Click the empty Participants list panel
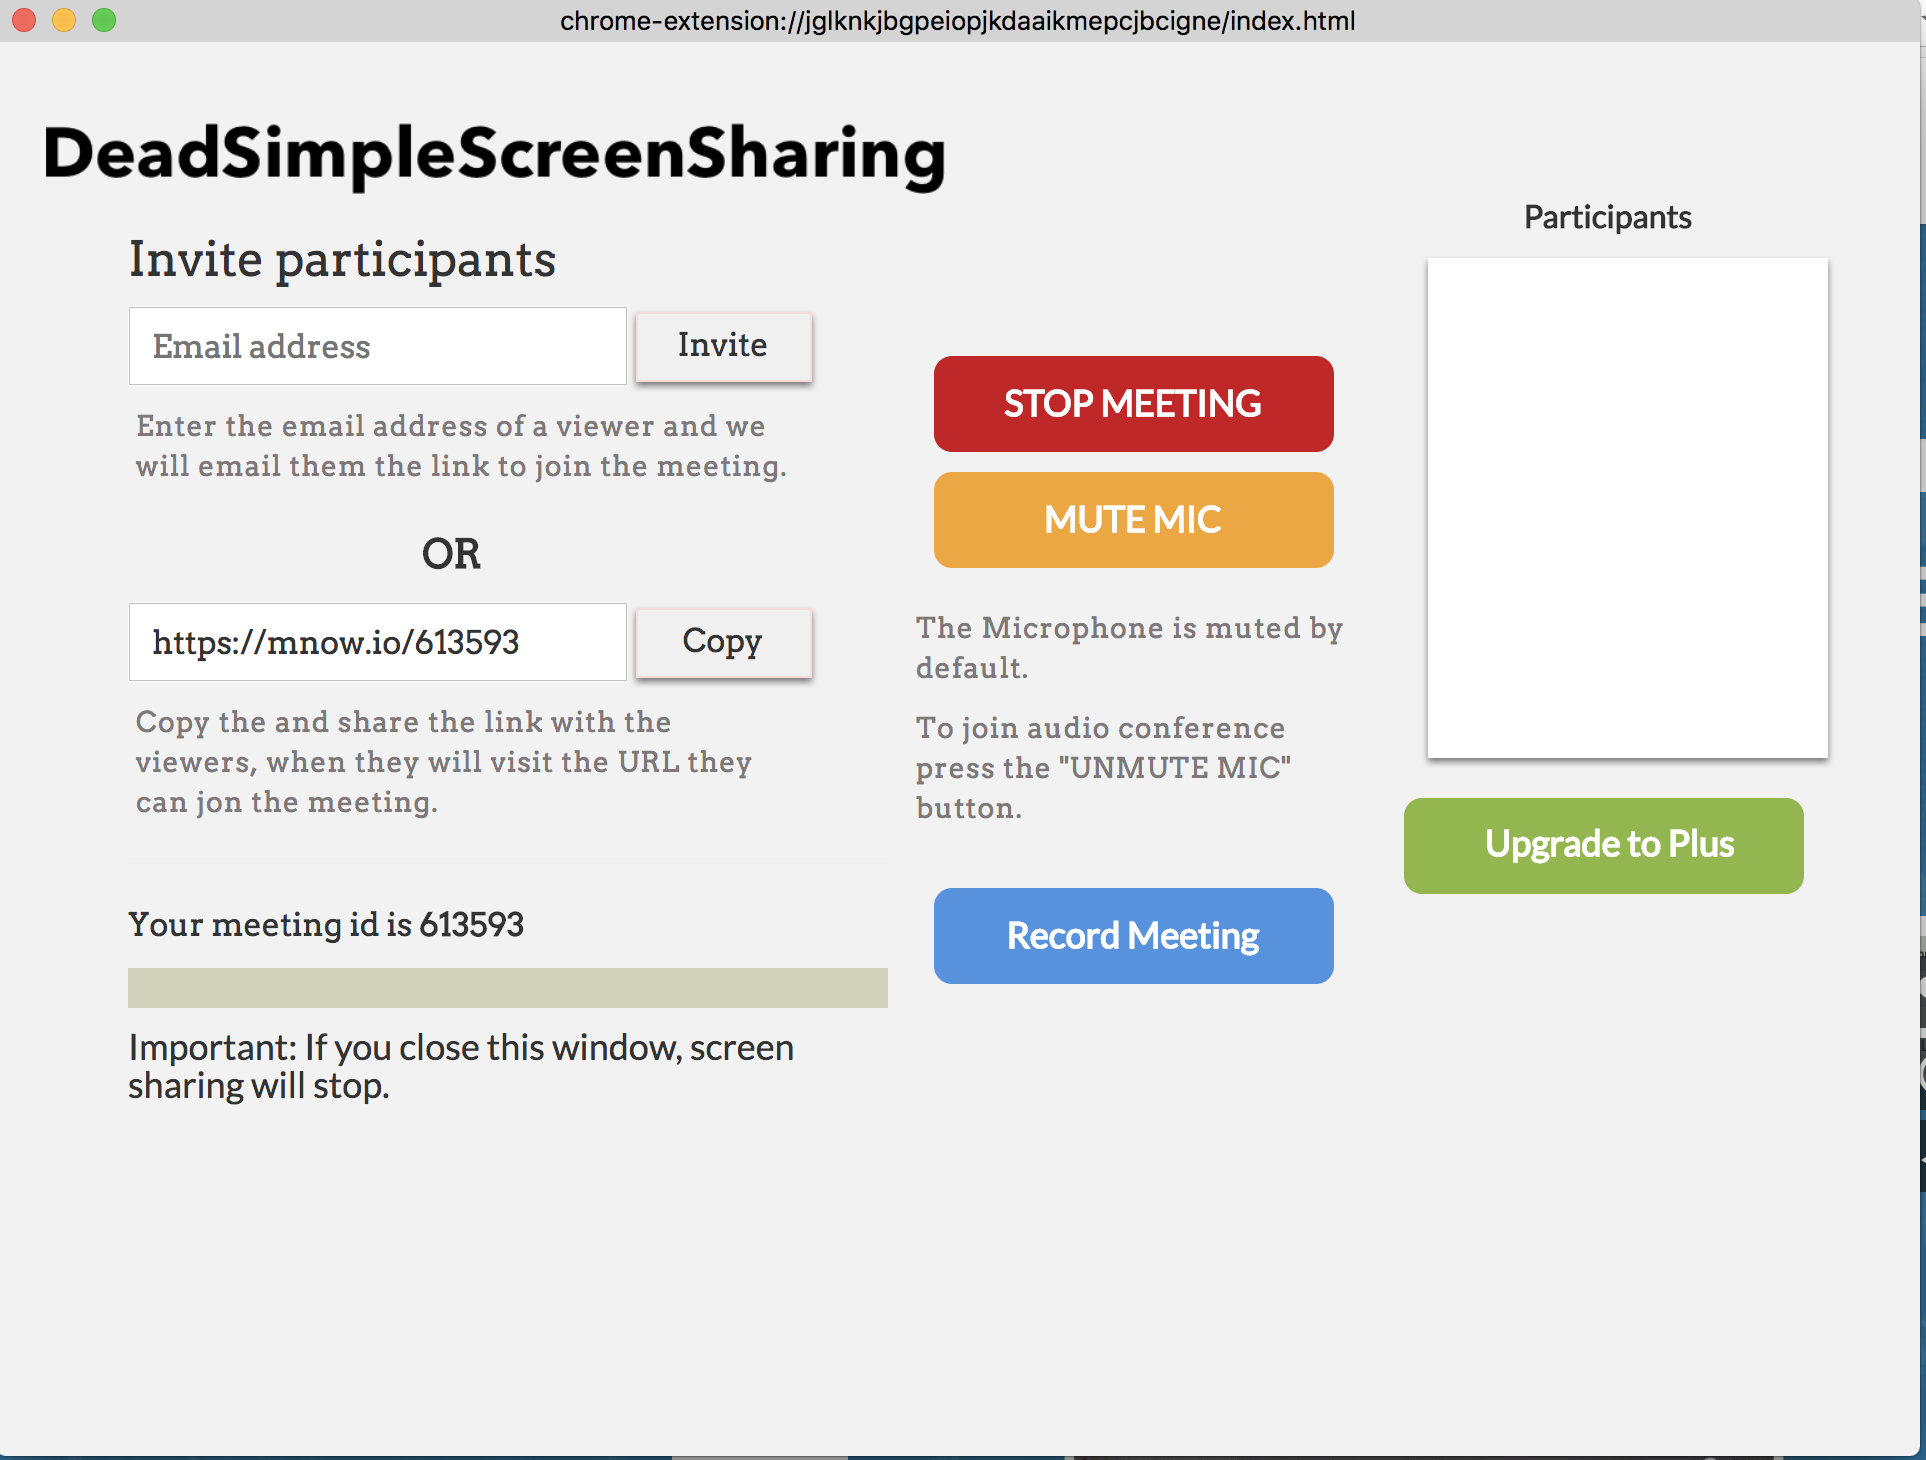This screenshot has height=1460, width=1926. point(1627,508)
